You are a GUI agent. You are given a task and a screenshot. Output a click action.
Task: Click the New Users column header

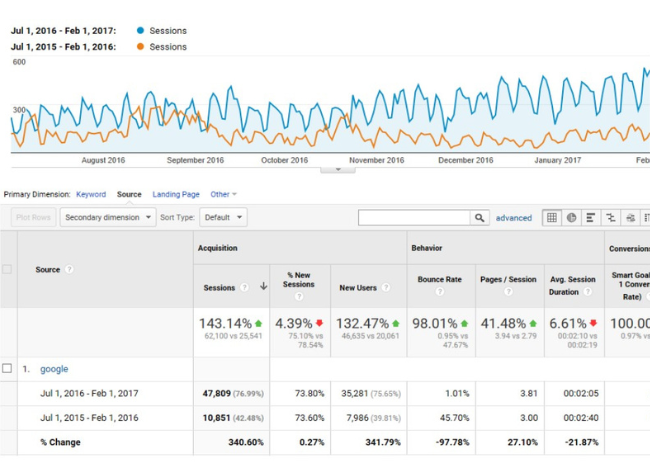(358, 288)
